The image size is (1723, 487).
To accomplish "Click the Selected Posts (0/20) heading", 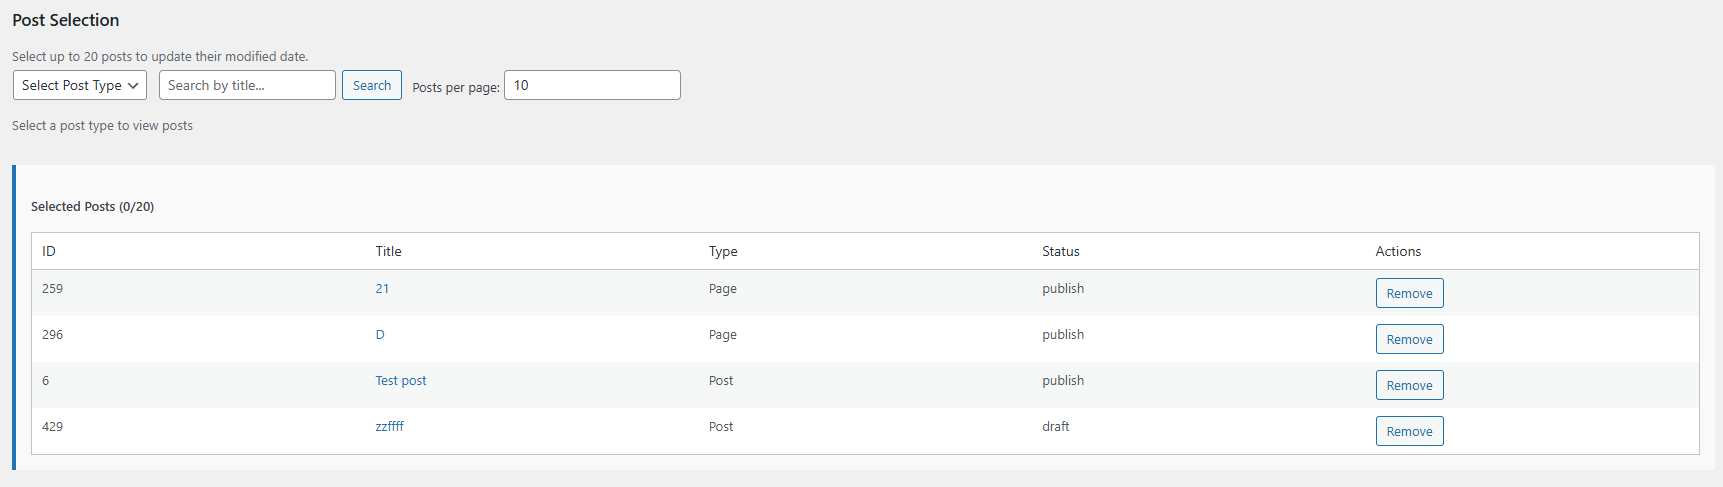I will [92, 206].
